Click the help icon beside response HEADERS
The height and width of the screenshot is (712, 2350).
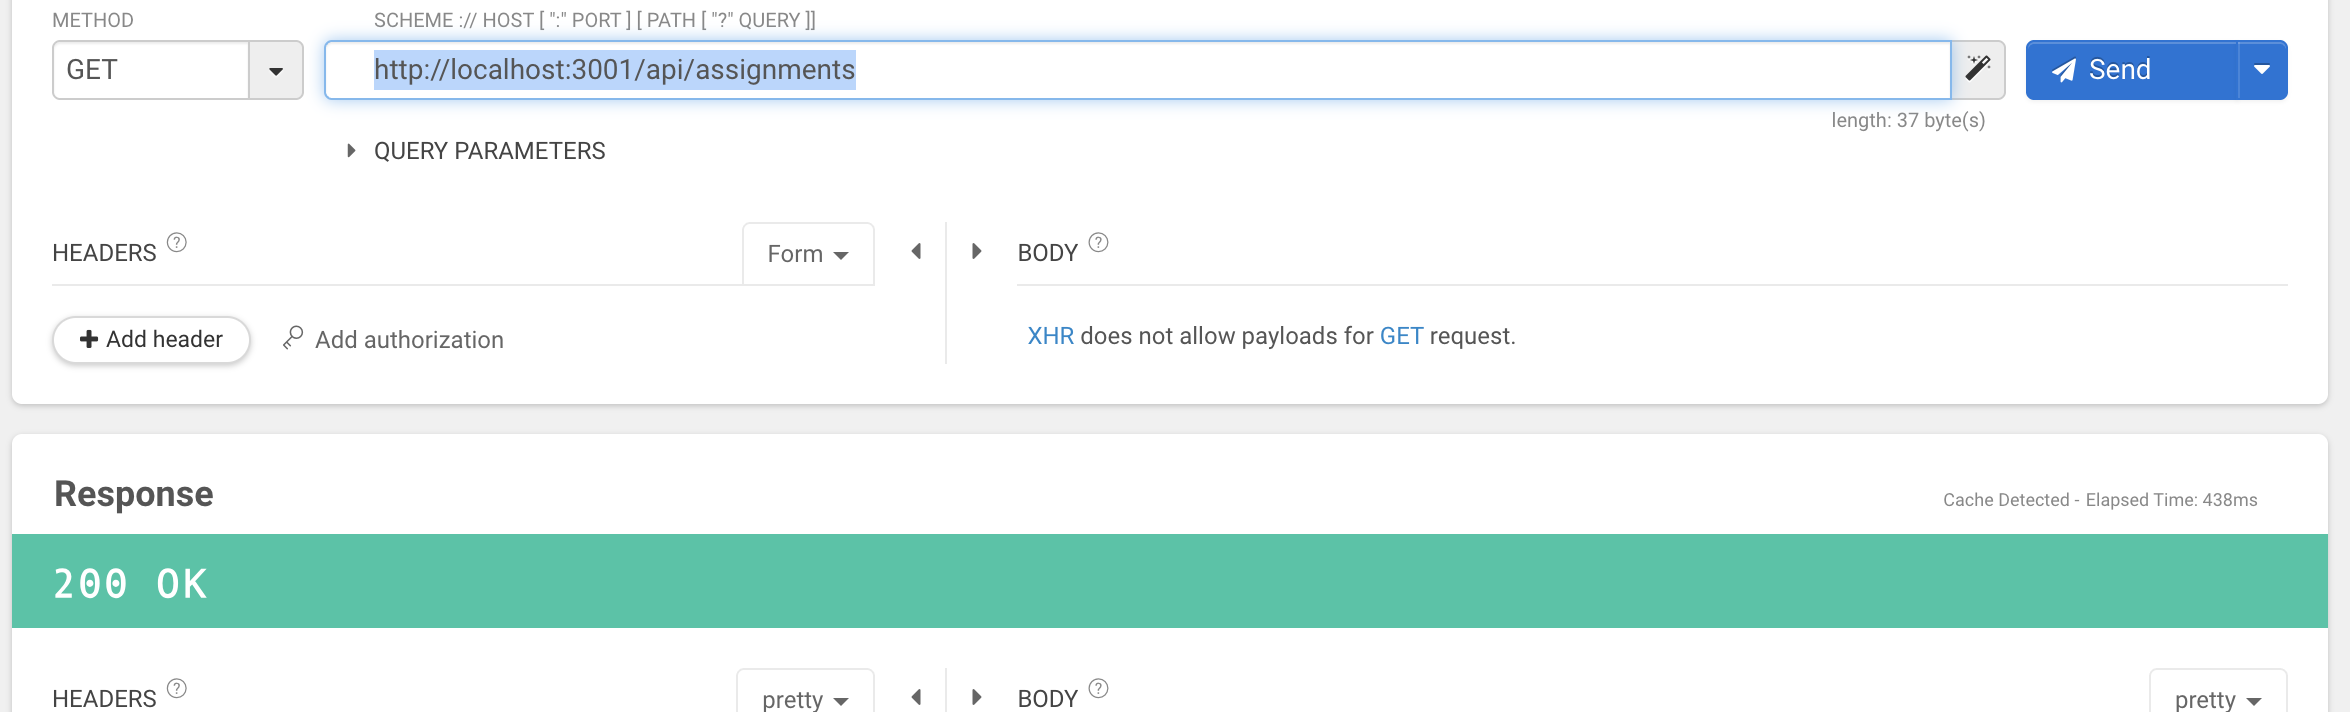coord(177,688)
